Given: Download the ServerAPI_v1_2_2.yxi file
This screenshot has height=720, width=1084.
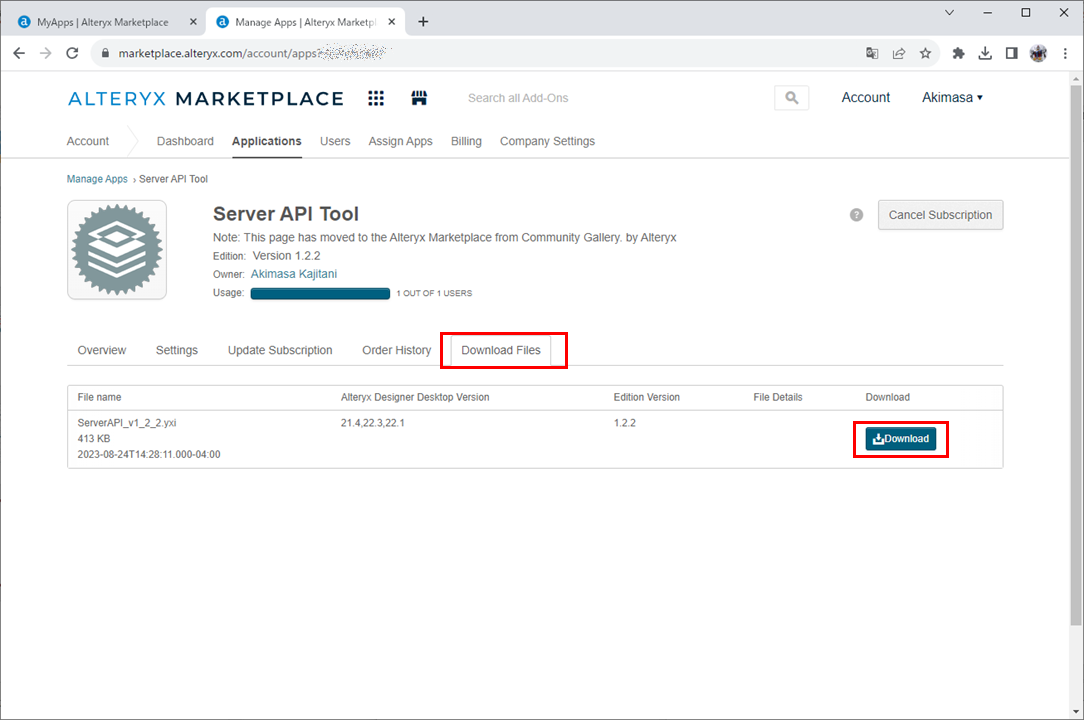Looking at the screenshot, I should pyautogui.click(x=901, y=439).
